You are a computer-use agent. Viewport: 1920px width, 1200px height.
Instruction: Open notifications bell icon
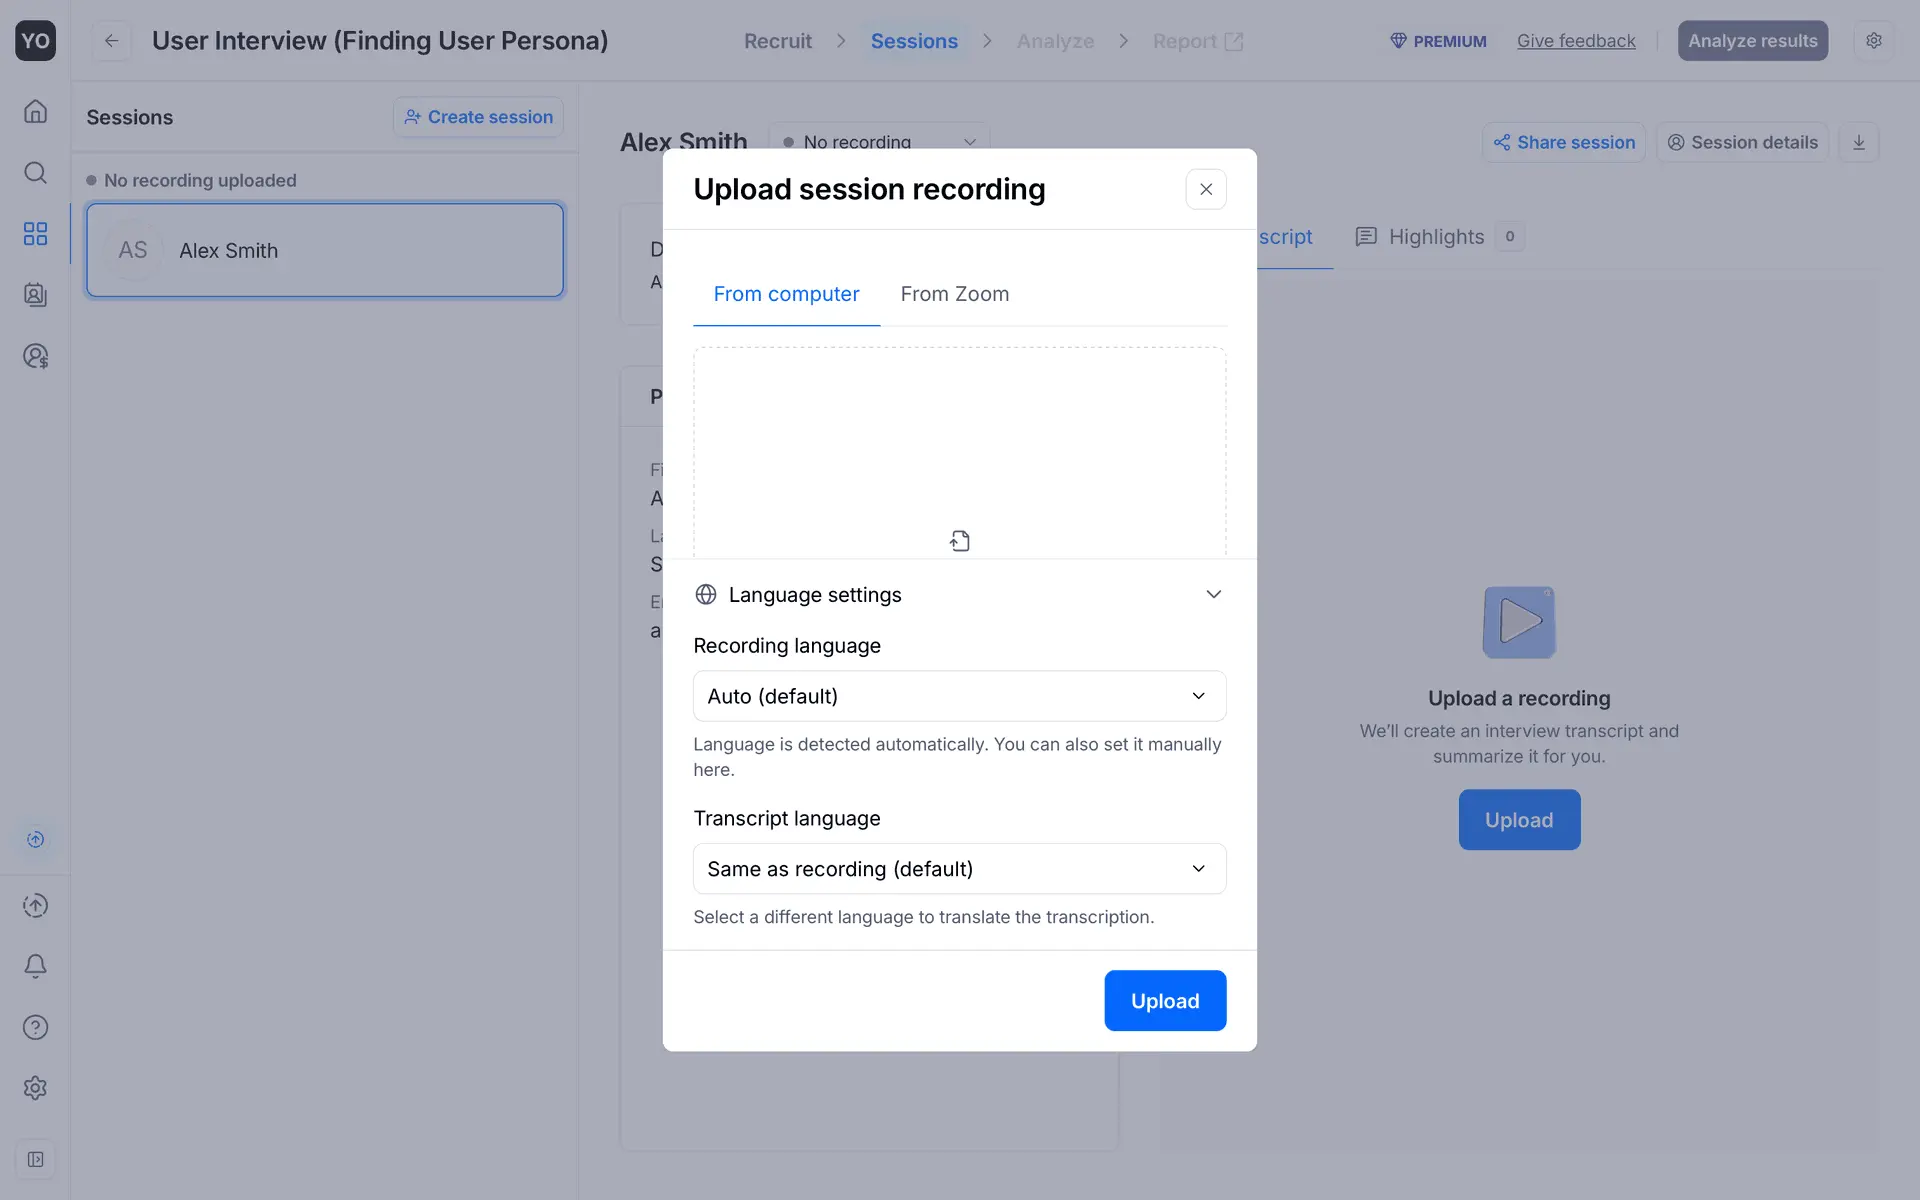click(x=35, y=966)
